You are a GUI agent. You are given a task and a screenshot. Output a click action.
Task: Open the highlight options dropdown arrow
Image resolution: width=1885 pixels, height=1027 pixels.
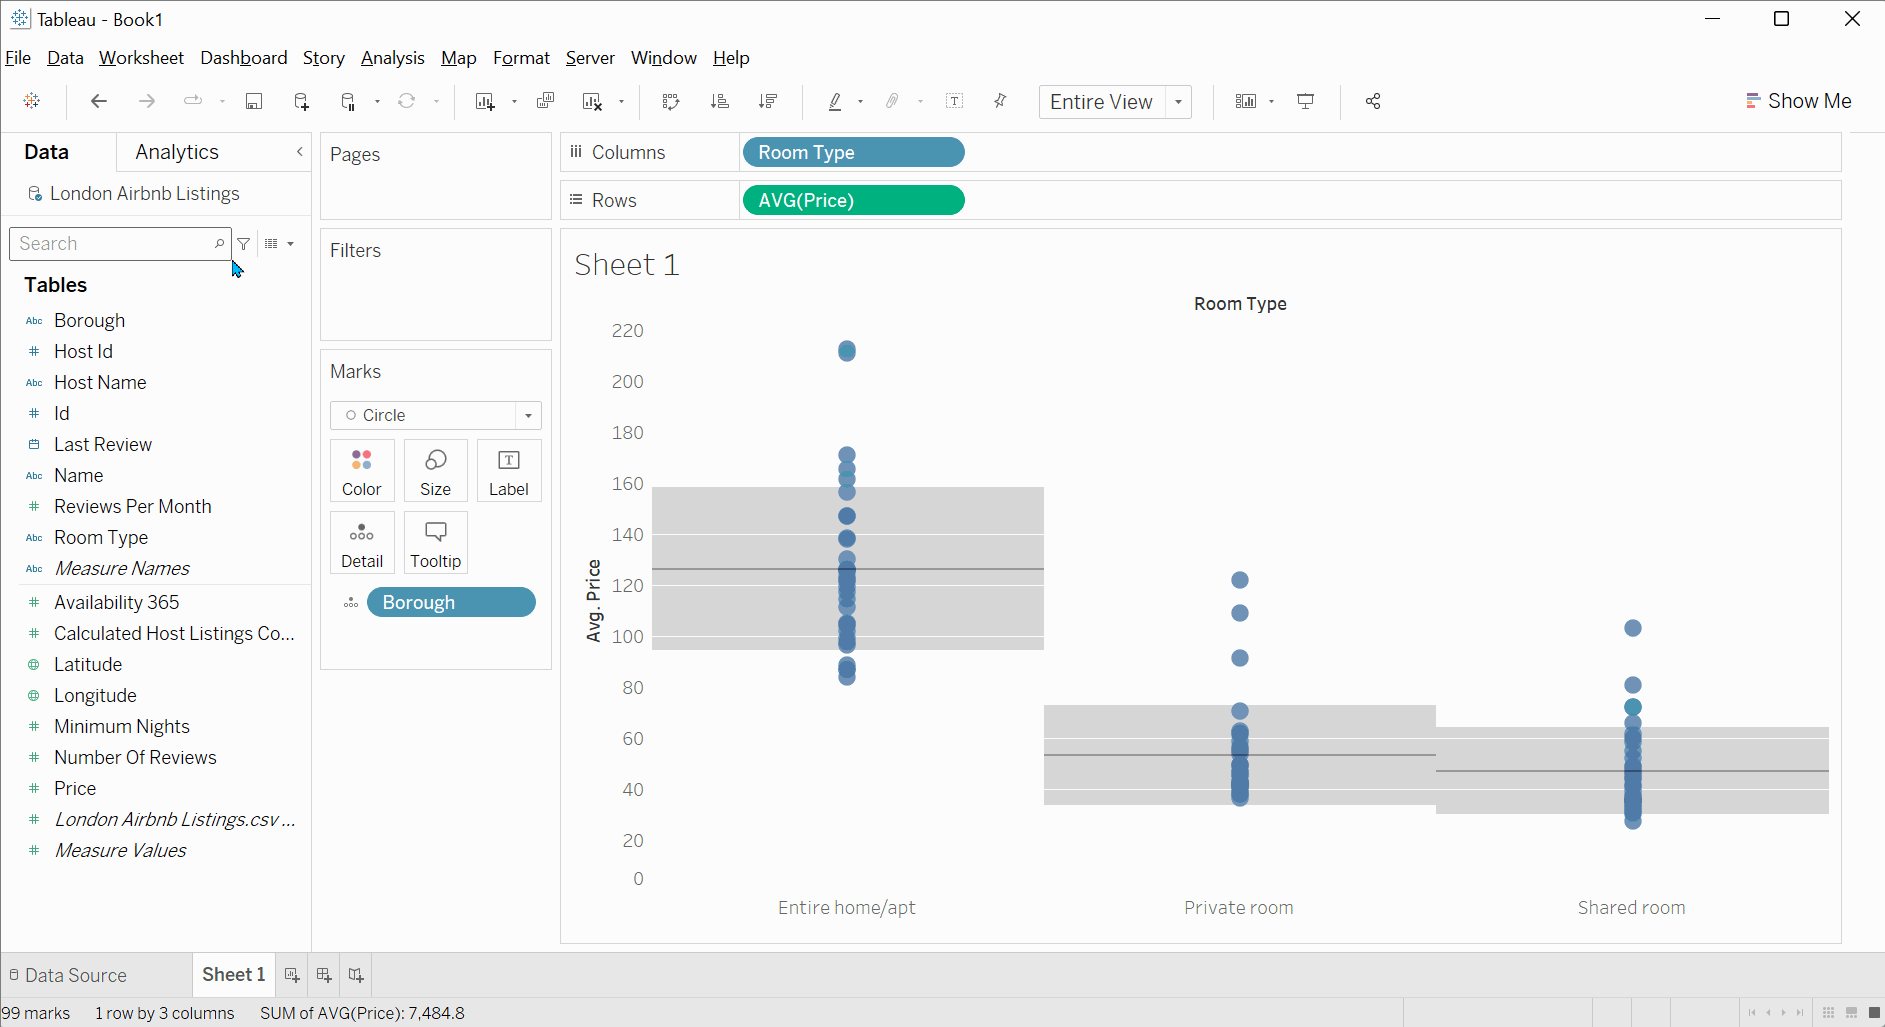(860, 101)
